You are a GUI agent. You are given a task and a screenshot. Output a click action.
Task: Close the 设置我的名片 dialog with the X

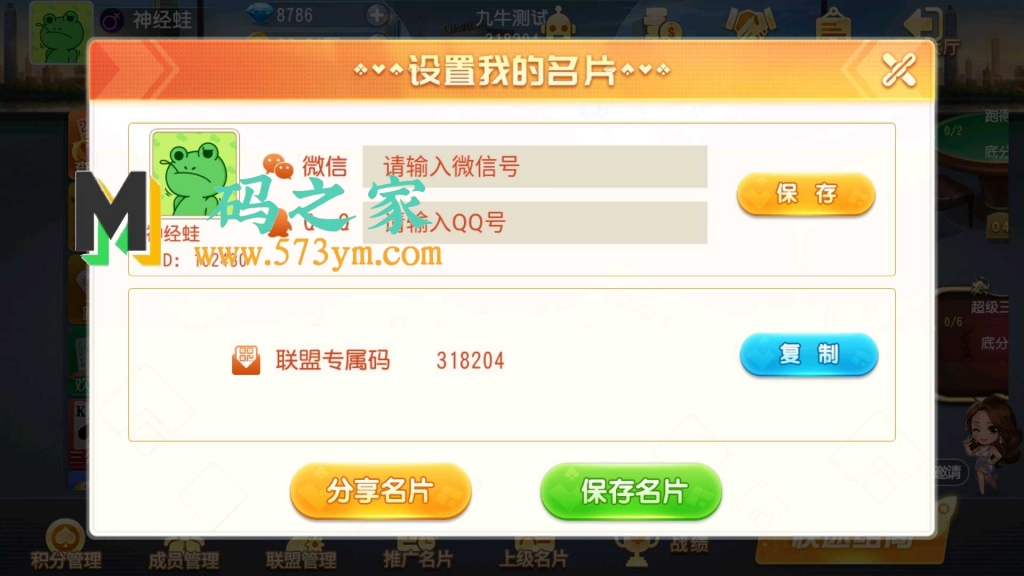coord(899,70)
